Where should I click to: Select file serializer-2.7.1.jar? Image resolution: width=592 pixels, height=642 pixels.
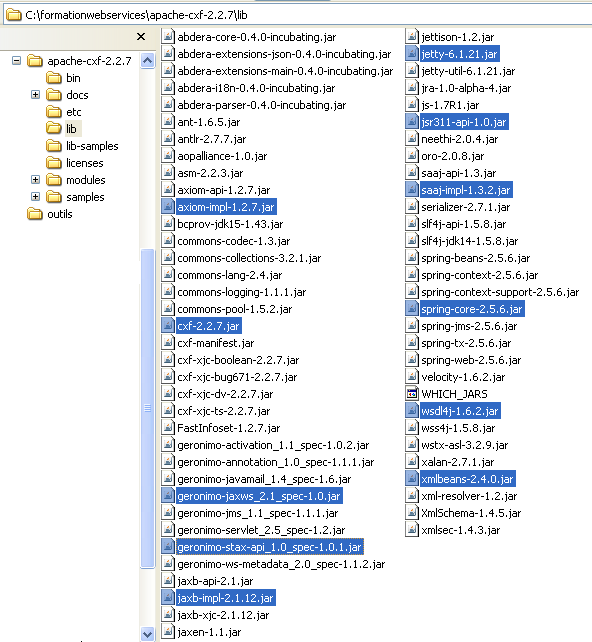(466, 207)
